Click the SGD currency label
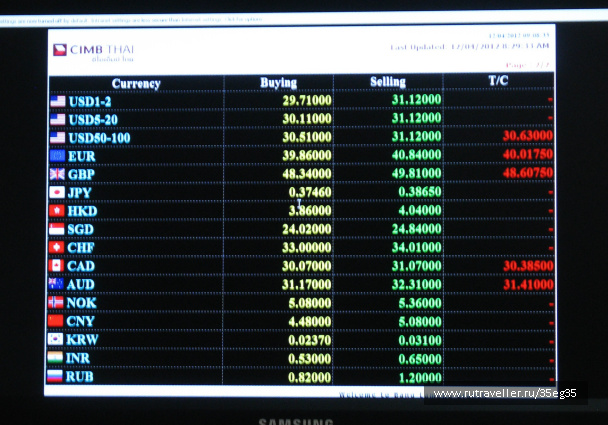 tap(81, 229)
